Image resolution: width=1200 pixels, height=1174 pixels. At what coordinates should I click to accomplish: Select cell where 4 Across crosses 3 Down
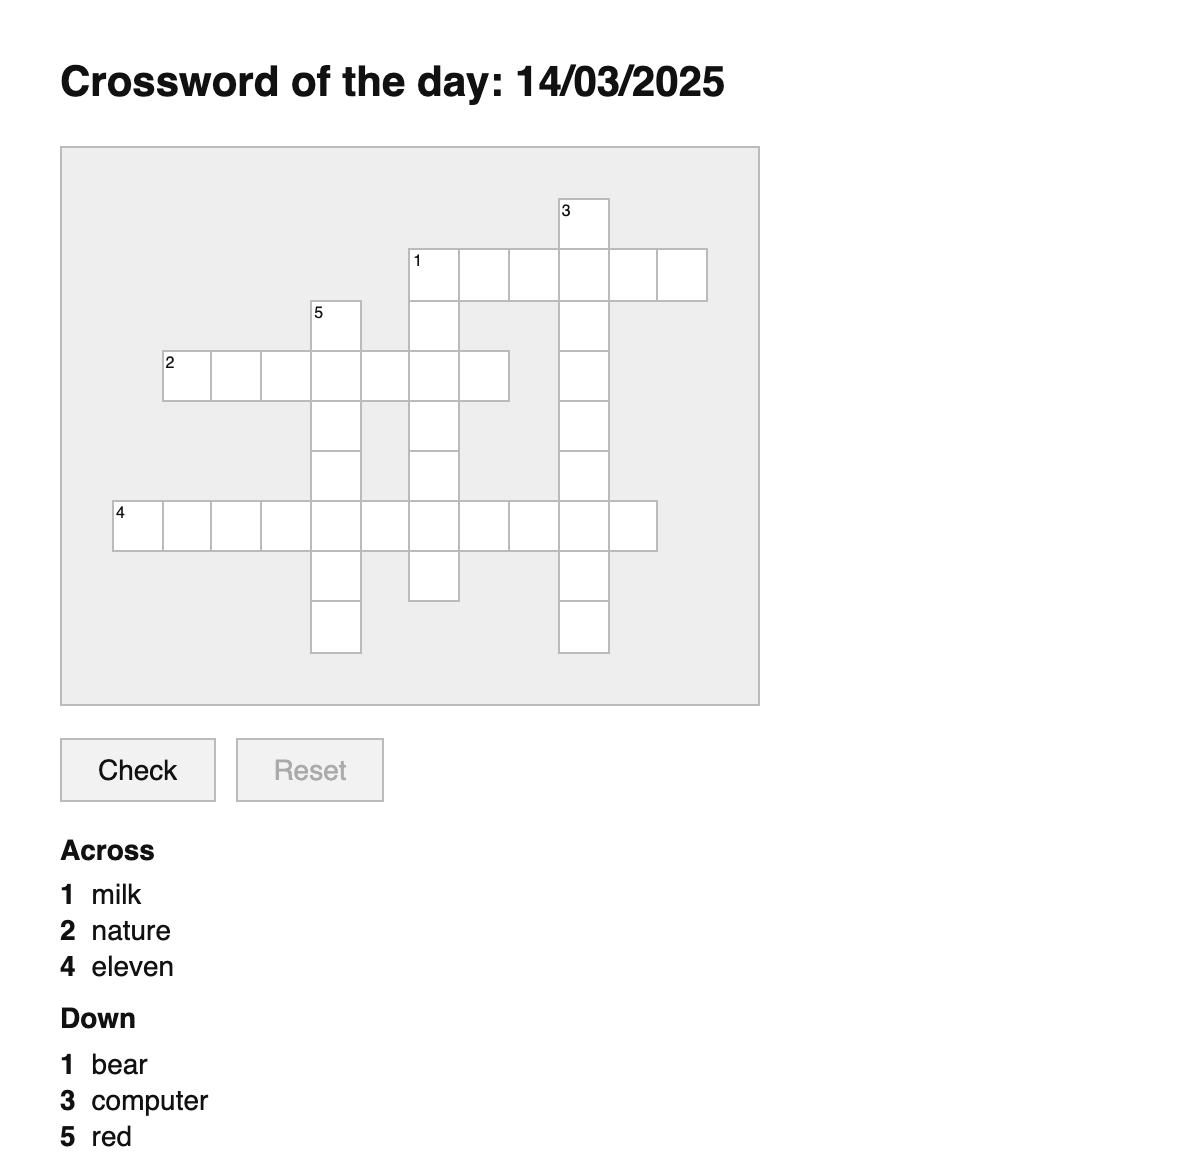[x=584, y=526]
